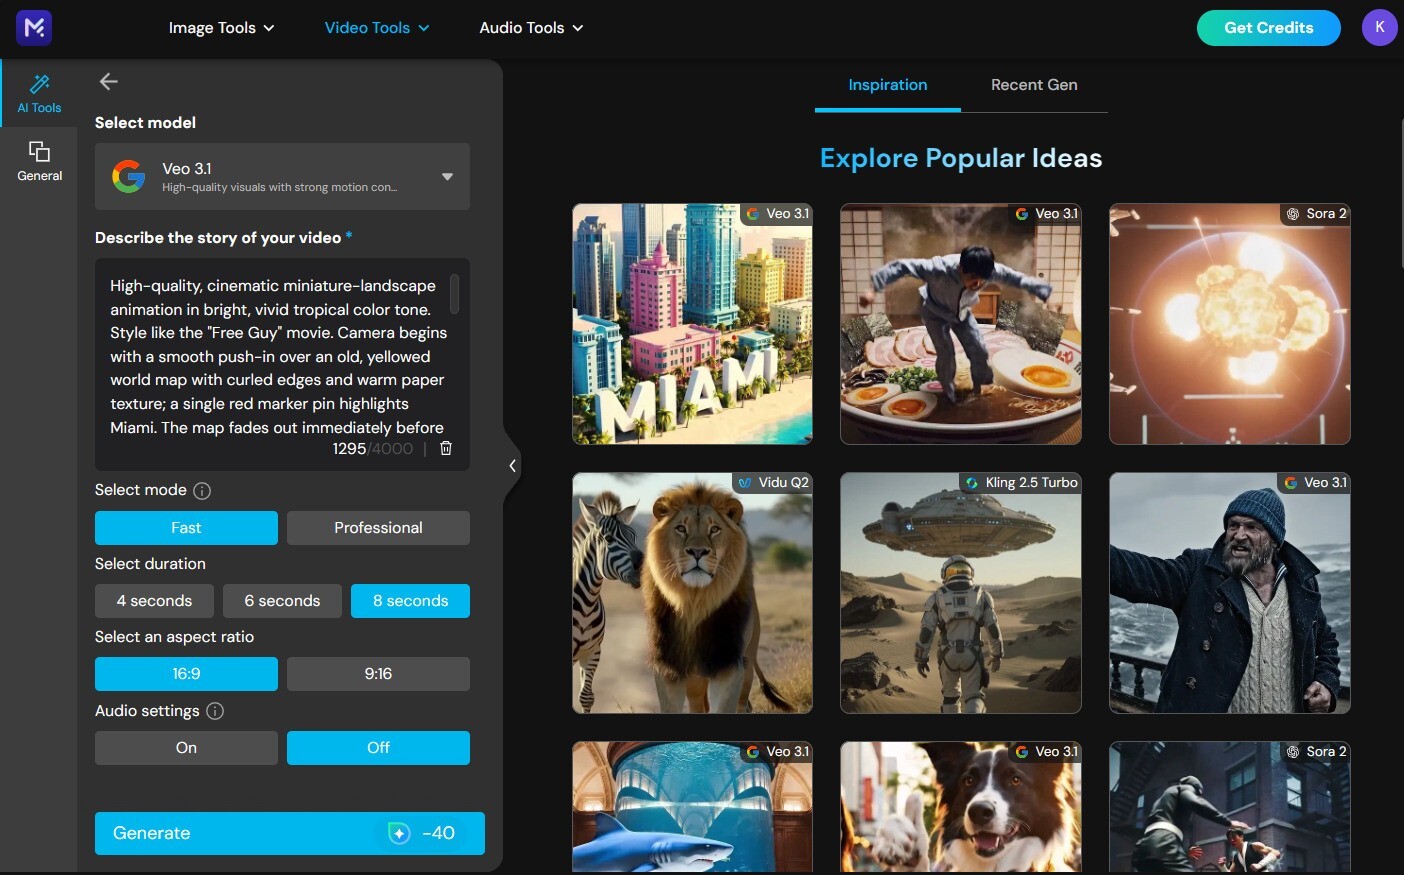
Task: Choose 8 seconds duration
Action: click(410, 601)
